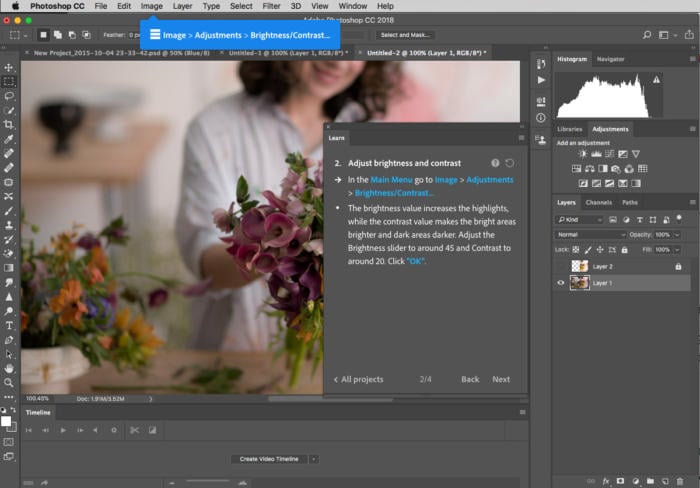Split the timeline clip with the scissors icon
The width and height of the screenshot is (700, 488).
[133, 430]
